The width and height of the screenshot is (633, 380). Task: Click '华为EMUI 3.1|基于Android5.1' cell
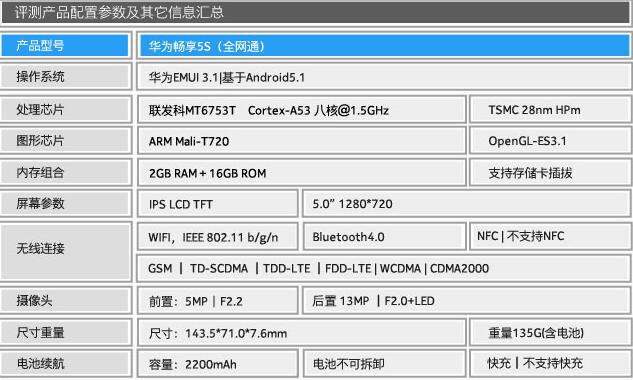384,77
